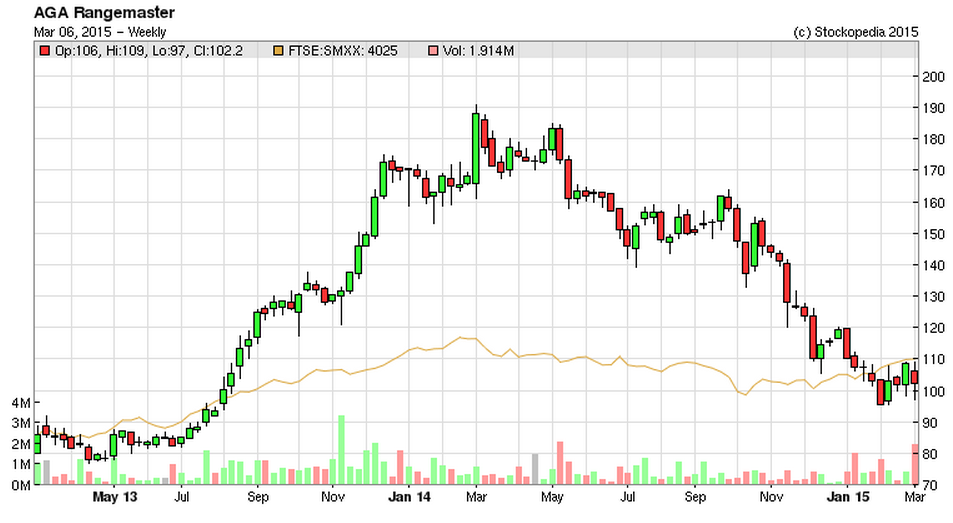Click the Stockopedia 2015 copyright text
This screenshot has height=523, width=953.
coord(856,32)
